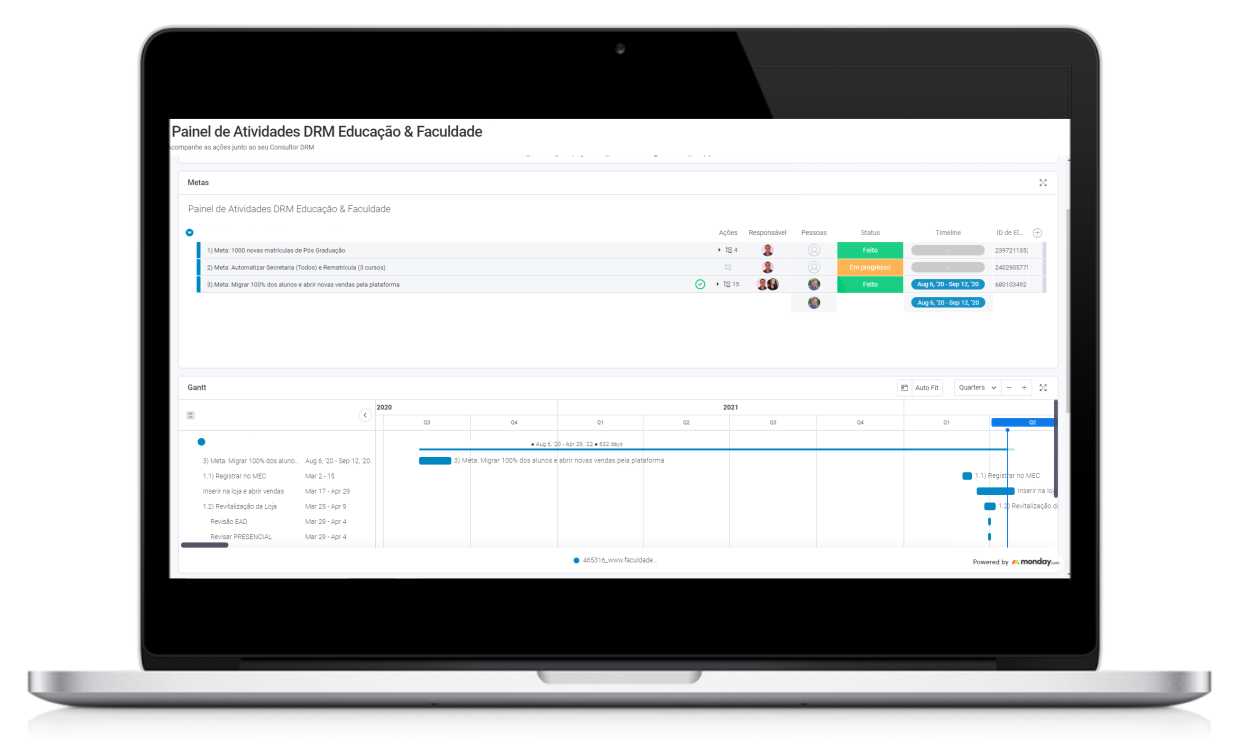
Task: Select Gantt row 'Inserir na loja e abrir vendas'
Action: [x=243, y=491]
